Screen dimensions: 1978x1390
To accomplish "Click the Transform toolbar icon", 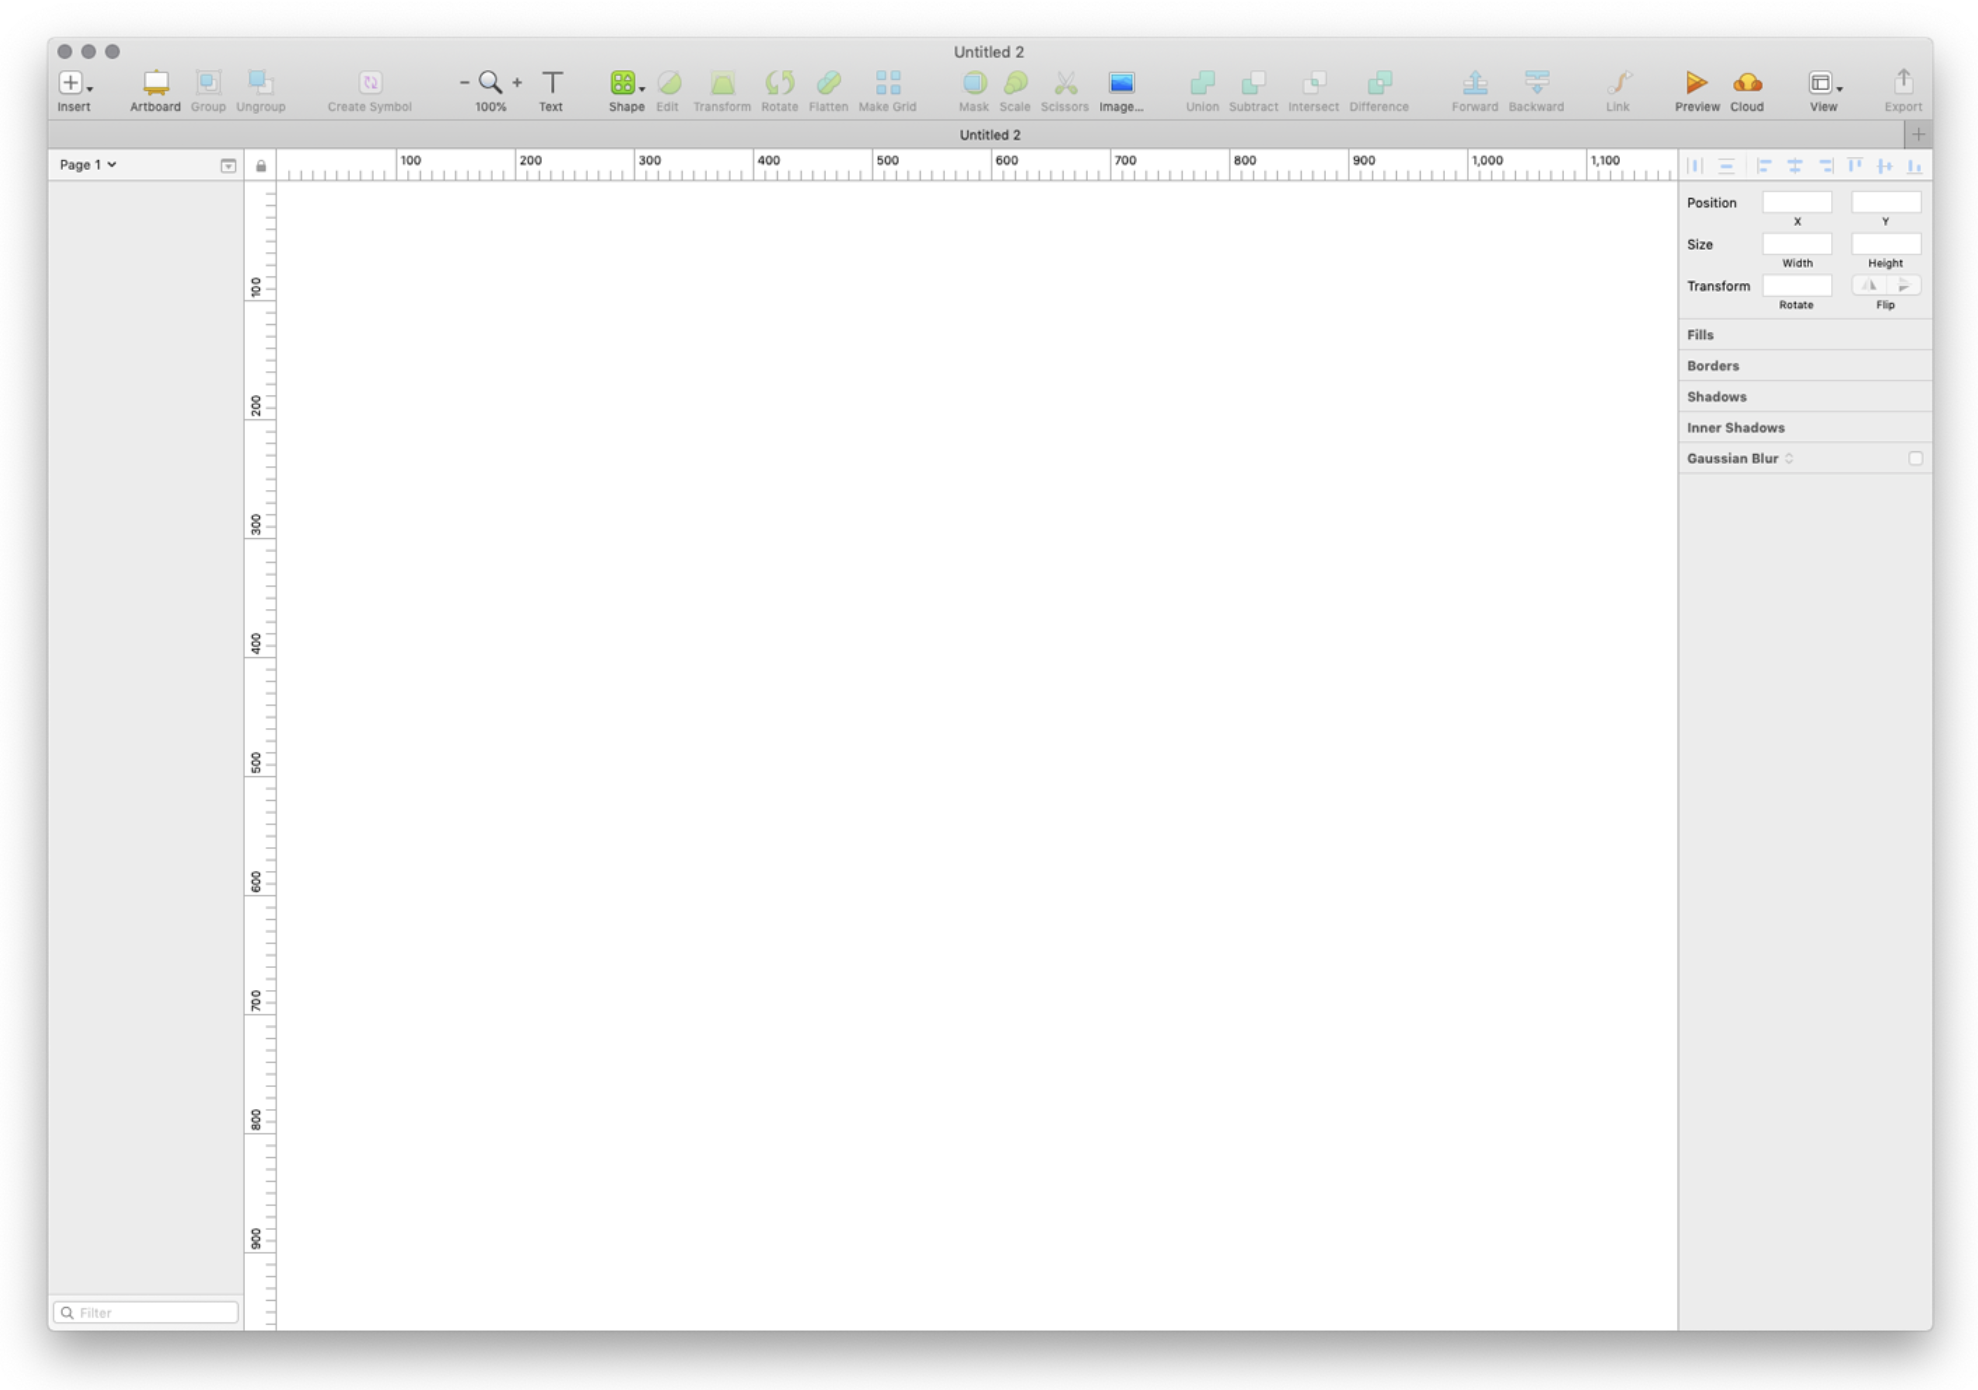I will [722, 83].
